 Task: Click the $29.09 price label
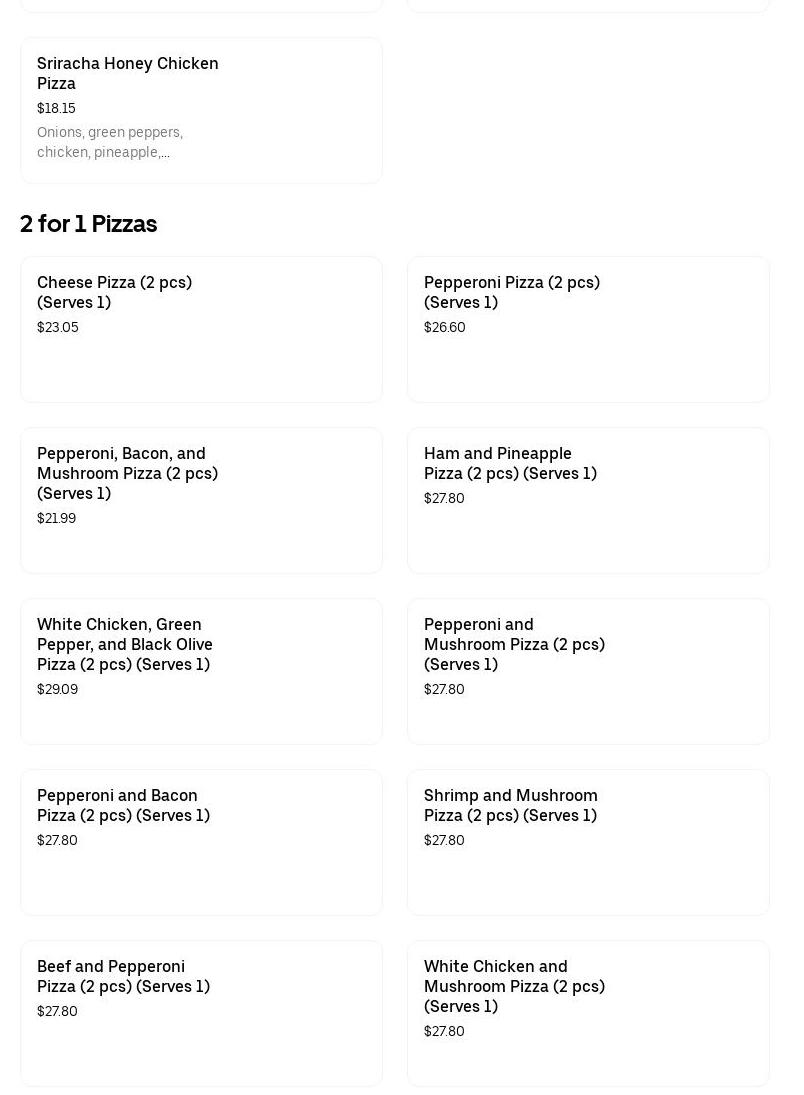[x=58, y=689]
